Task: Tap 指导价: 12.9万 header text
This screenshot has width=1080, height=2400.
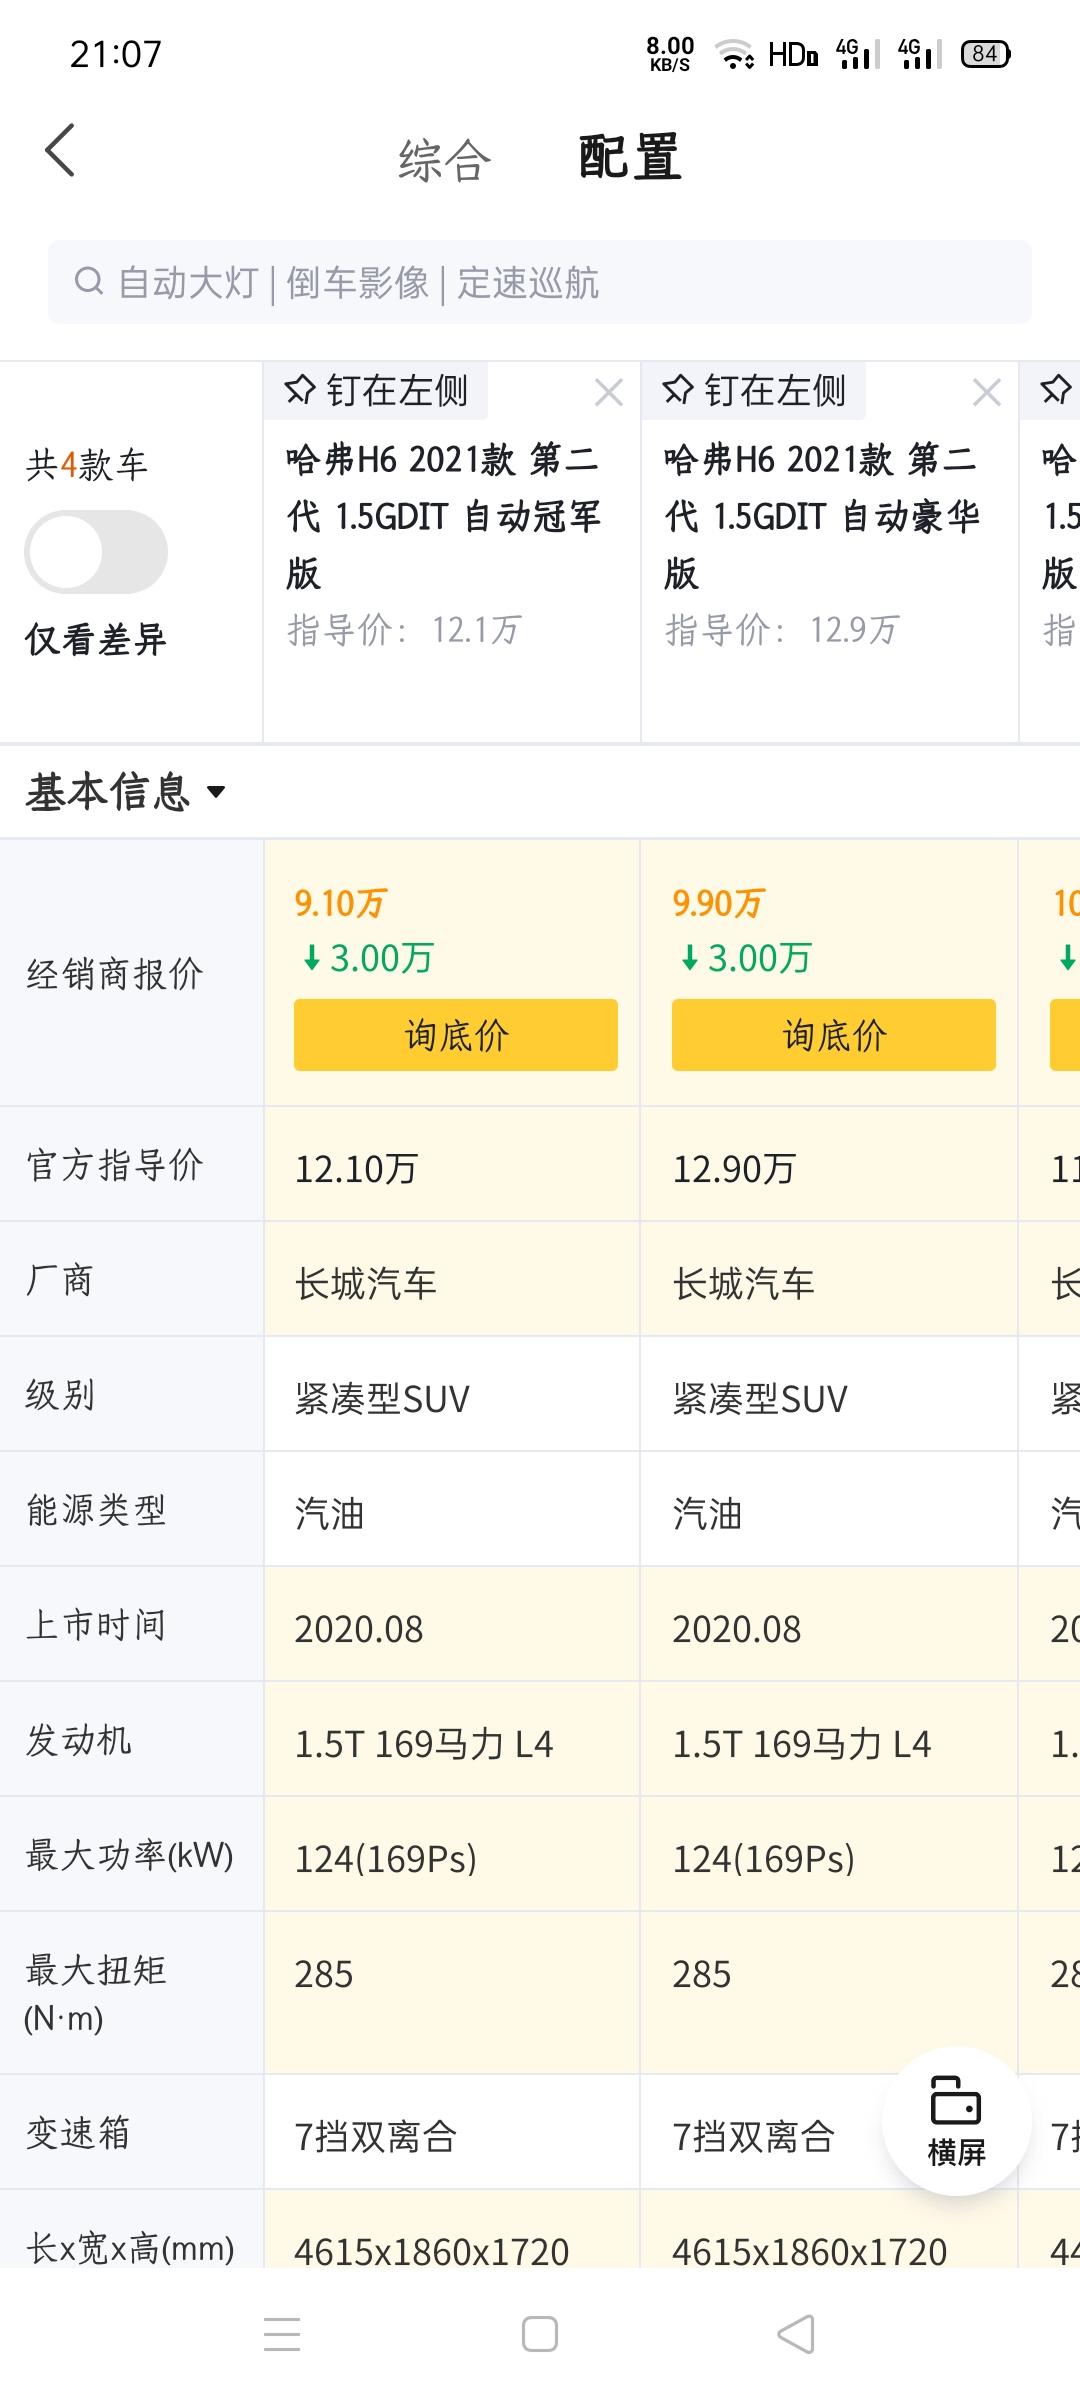Action: (x=782, y=630)
